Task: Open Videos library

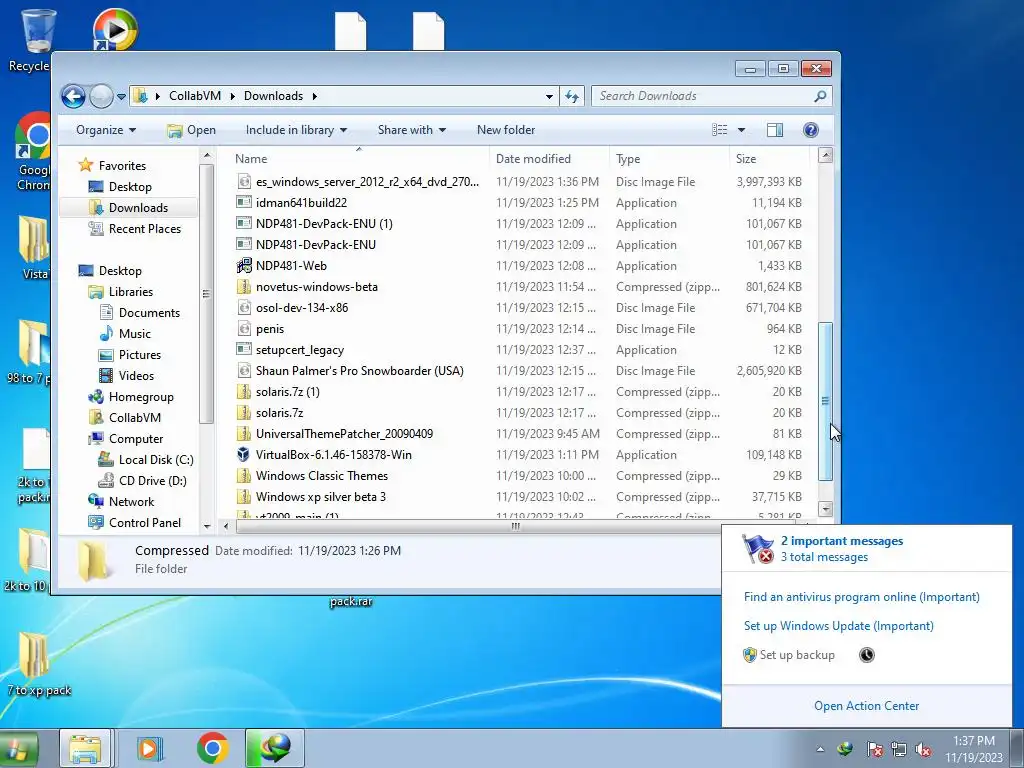Action: pyautogui.click(x=136, y=376)
